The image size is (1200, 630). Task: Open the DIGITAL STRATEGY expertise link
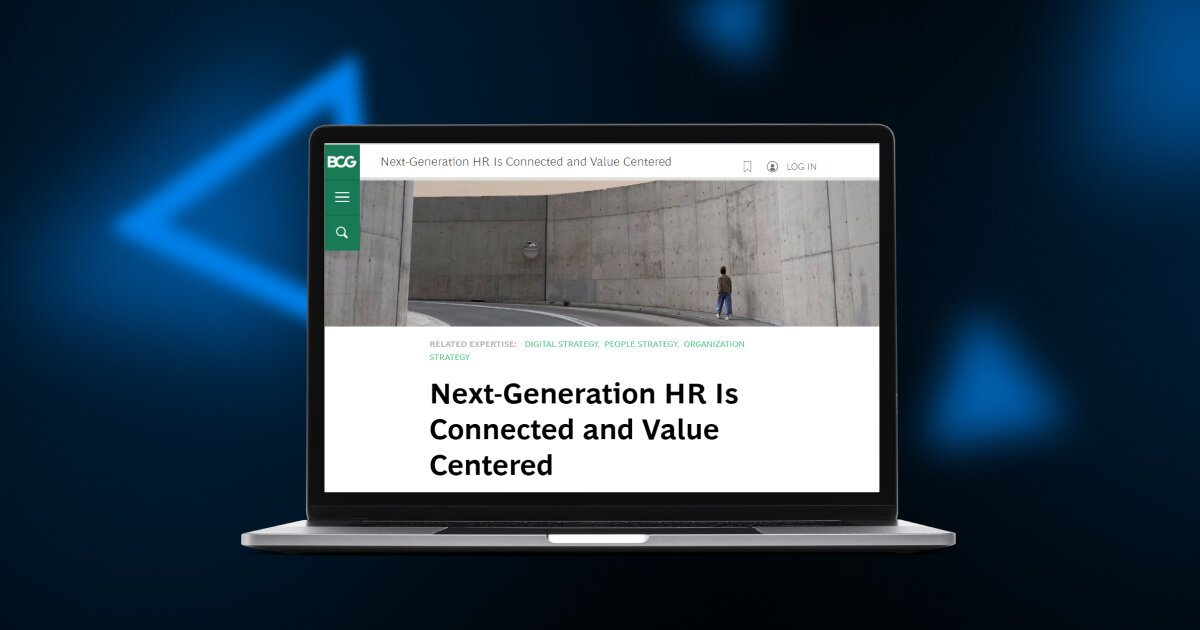561,344
